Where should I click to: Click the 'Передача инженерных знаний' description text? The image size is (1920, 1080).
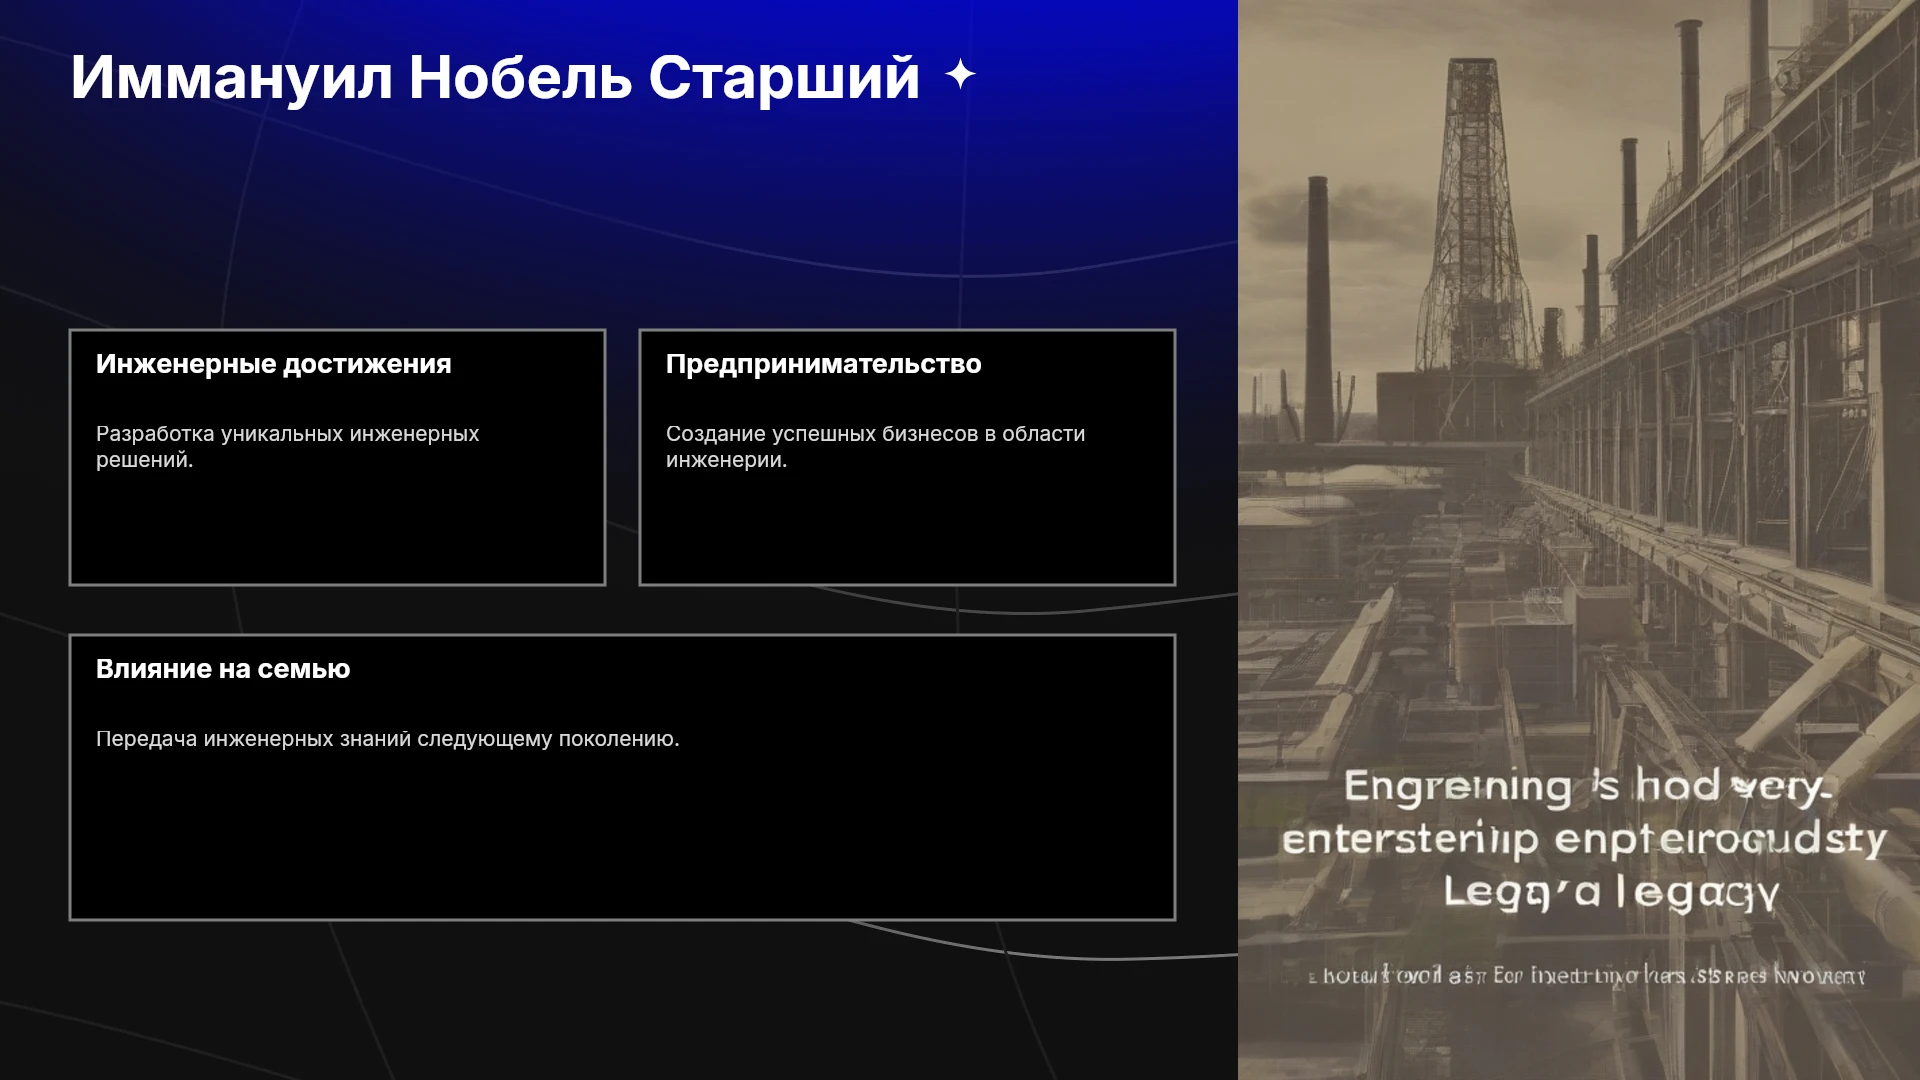pos(387,739)
